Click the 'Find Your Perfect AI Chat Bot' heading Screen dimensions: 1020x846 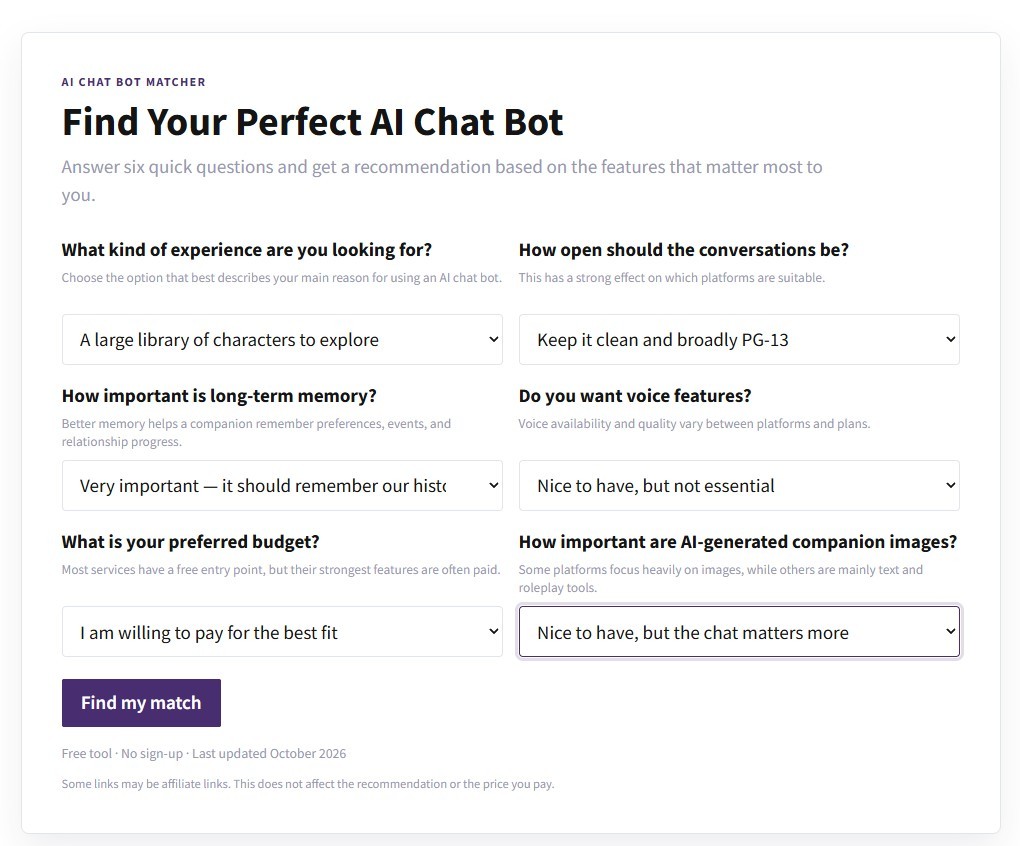[312, 122]
